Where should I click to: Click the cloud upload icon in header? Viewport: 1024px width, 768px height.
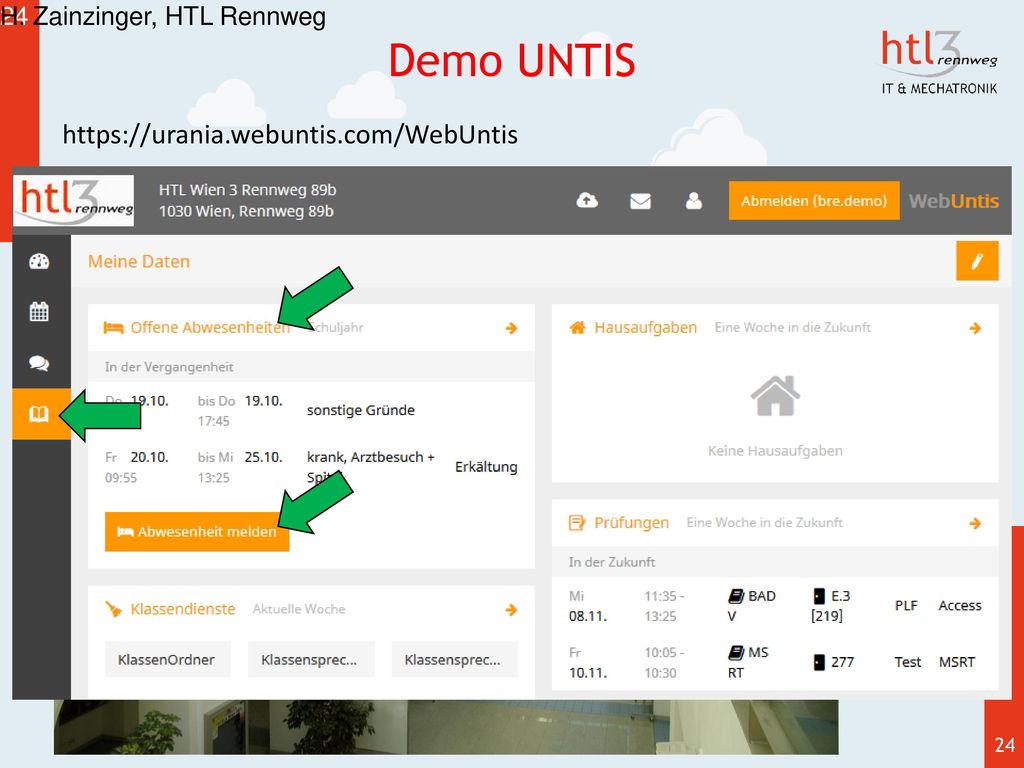click(x=586, y=200)
